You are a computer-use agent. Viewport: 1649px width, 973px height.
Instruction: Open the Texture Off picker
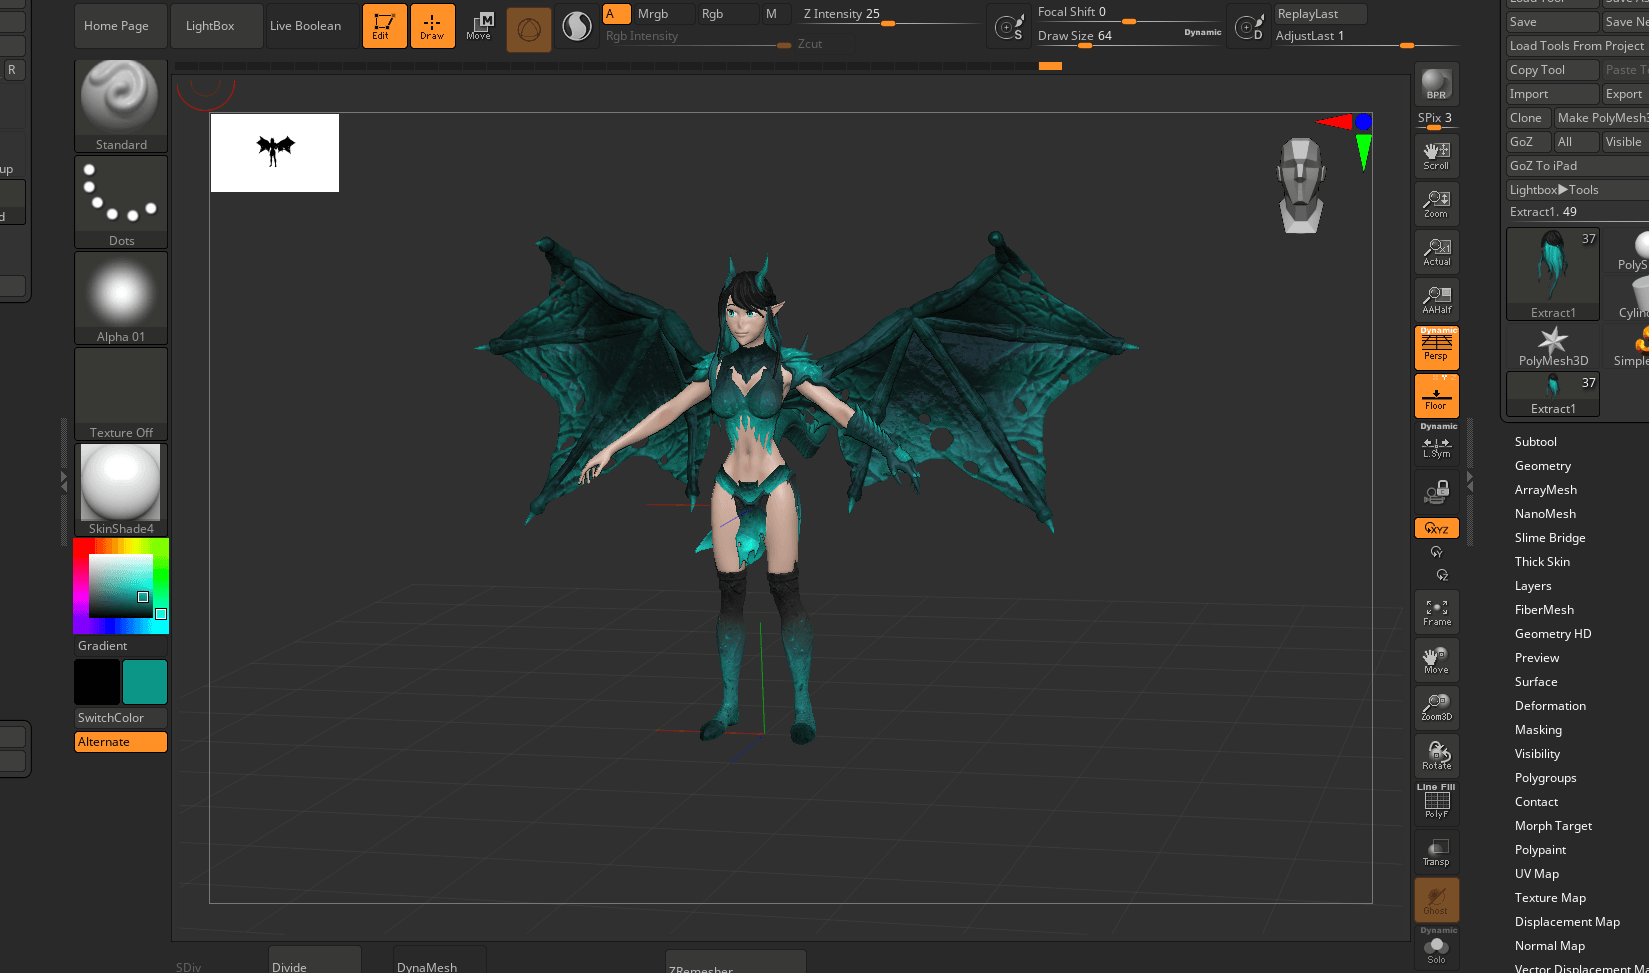[121, 394]
